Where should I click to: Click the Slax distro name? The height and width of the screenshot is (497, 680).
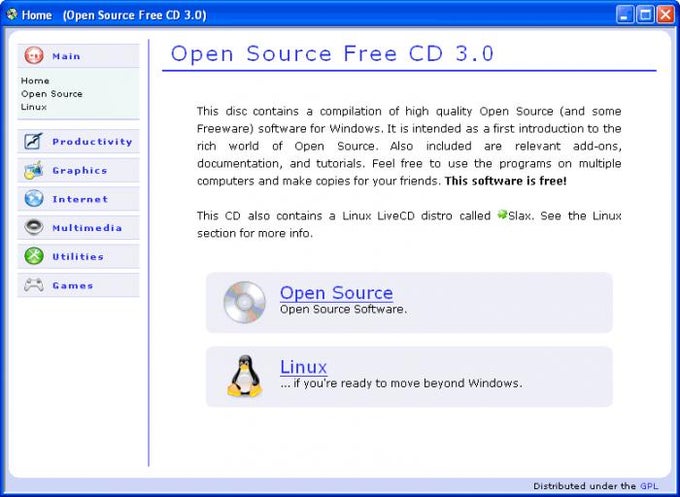pyautogui.click(x=522, y=216)
